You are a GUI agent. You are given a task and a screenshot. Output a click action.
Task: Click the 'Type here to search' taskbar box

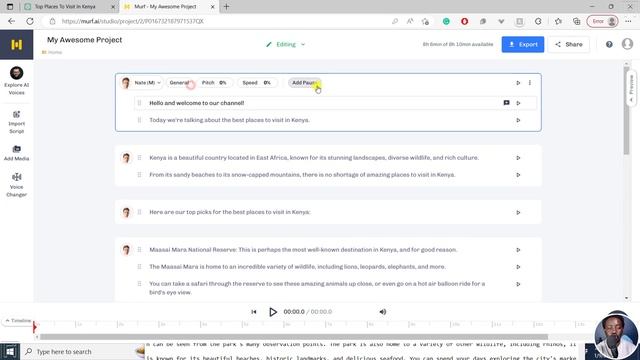(x=82, y=351)
